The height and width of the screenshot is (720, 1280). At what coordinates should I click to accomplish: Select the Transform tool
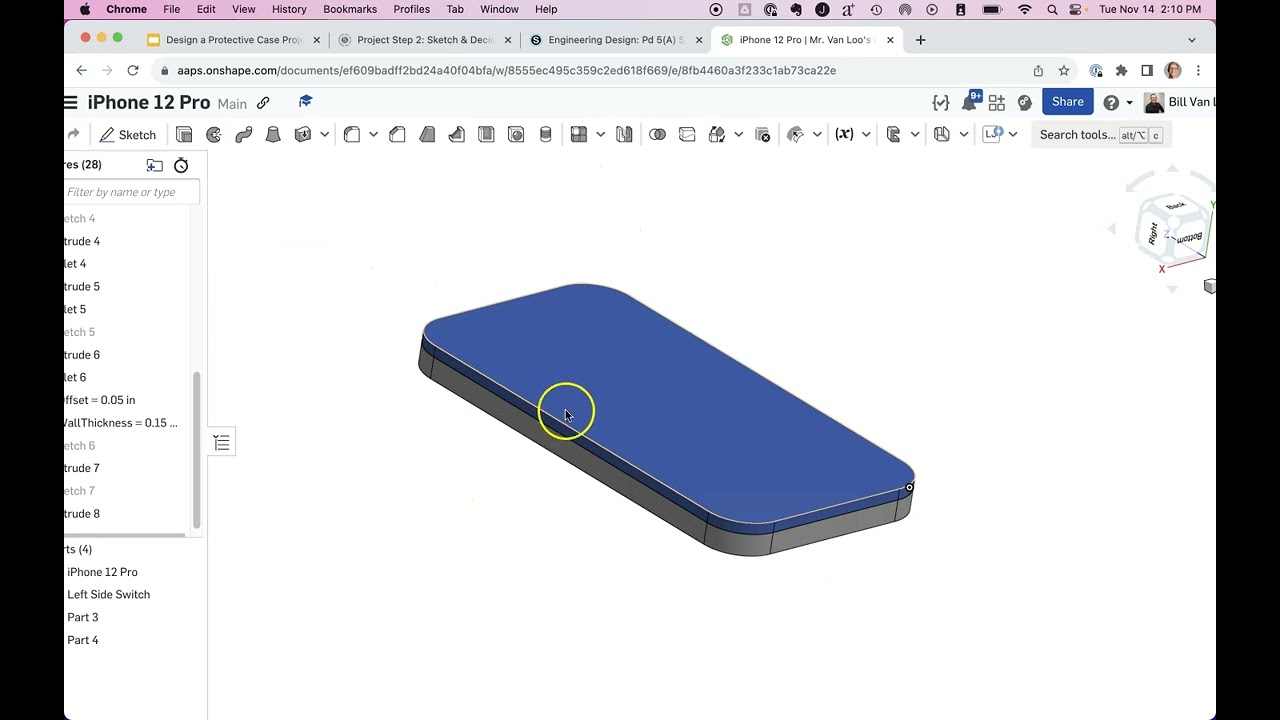click(717, 134)
